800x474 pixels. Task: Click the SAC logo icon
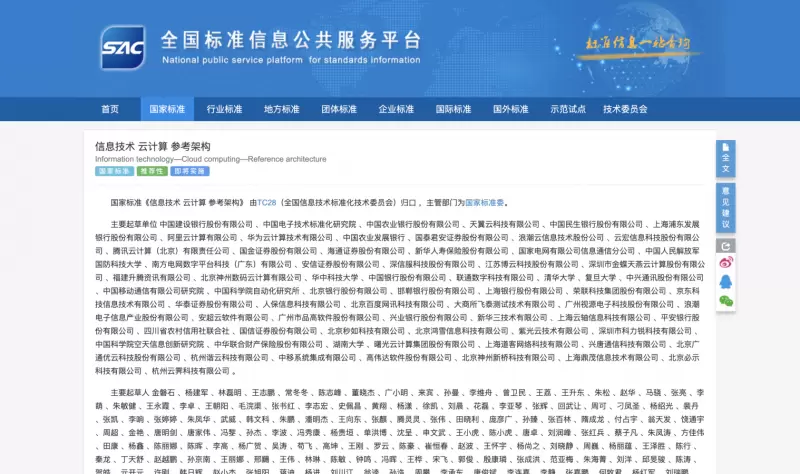[123, 46]
